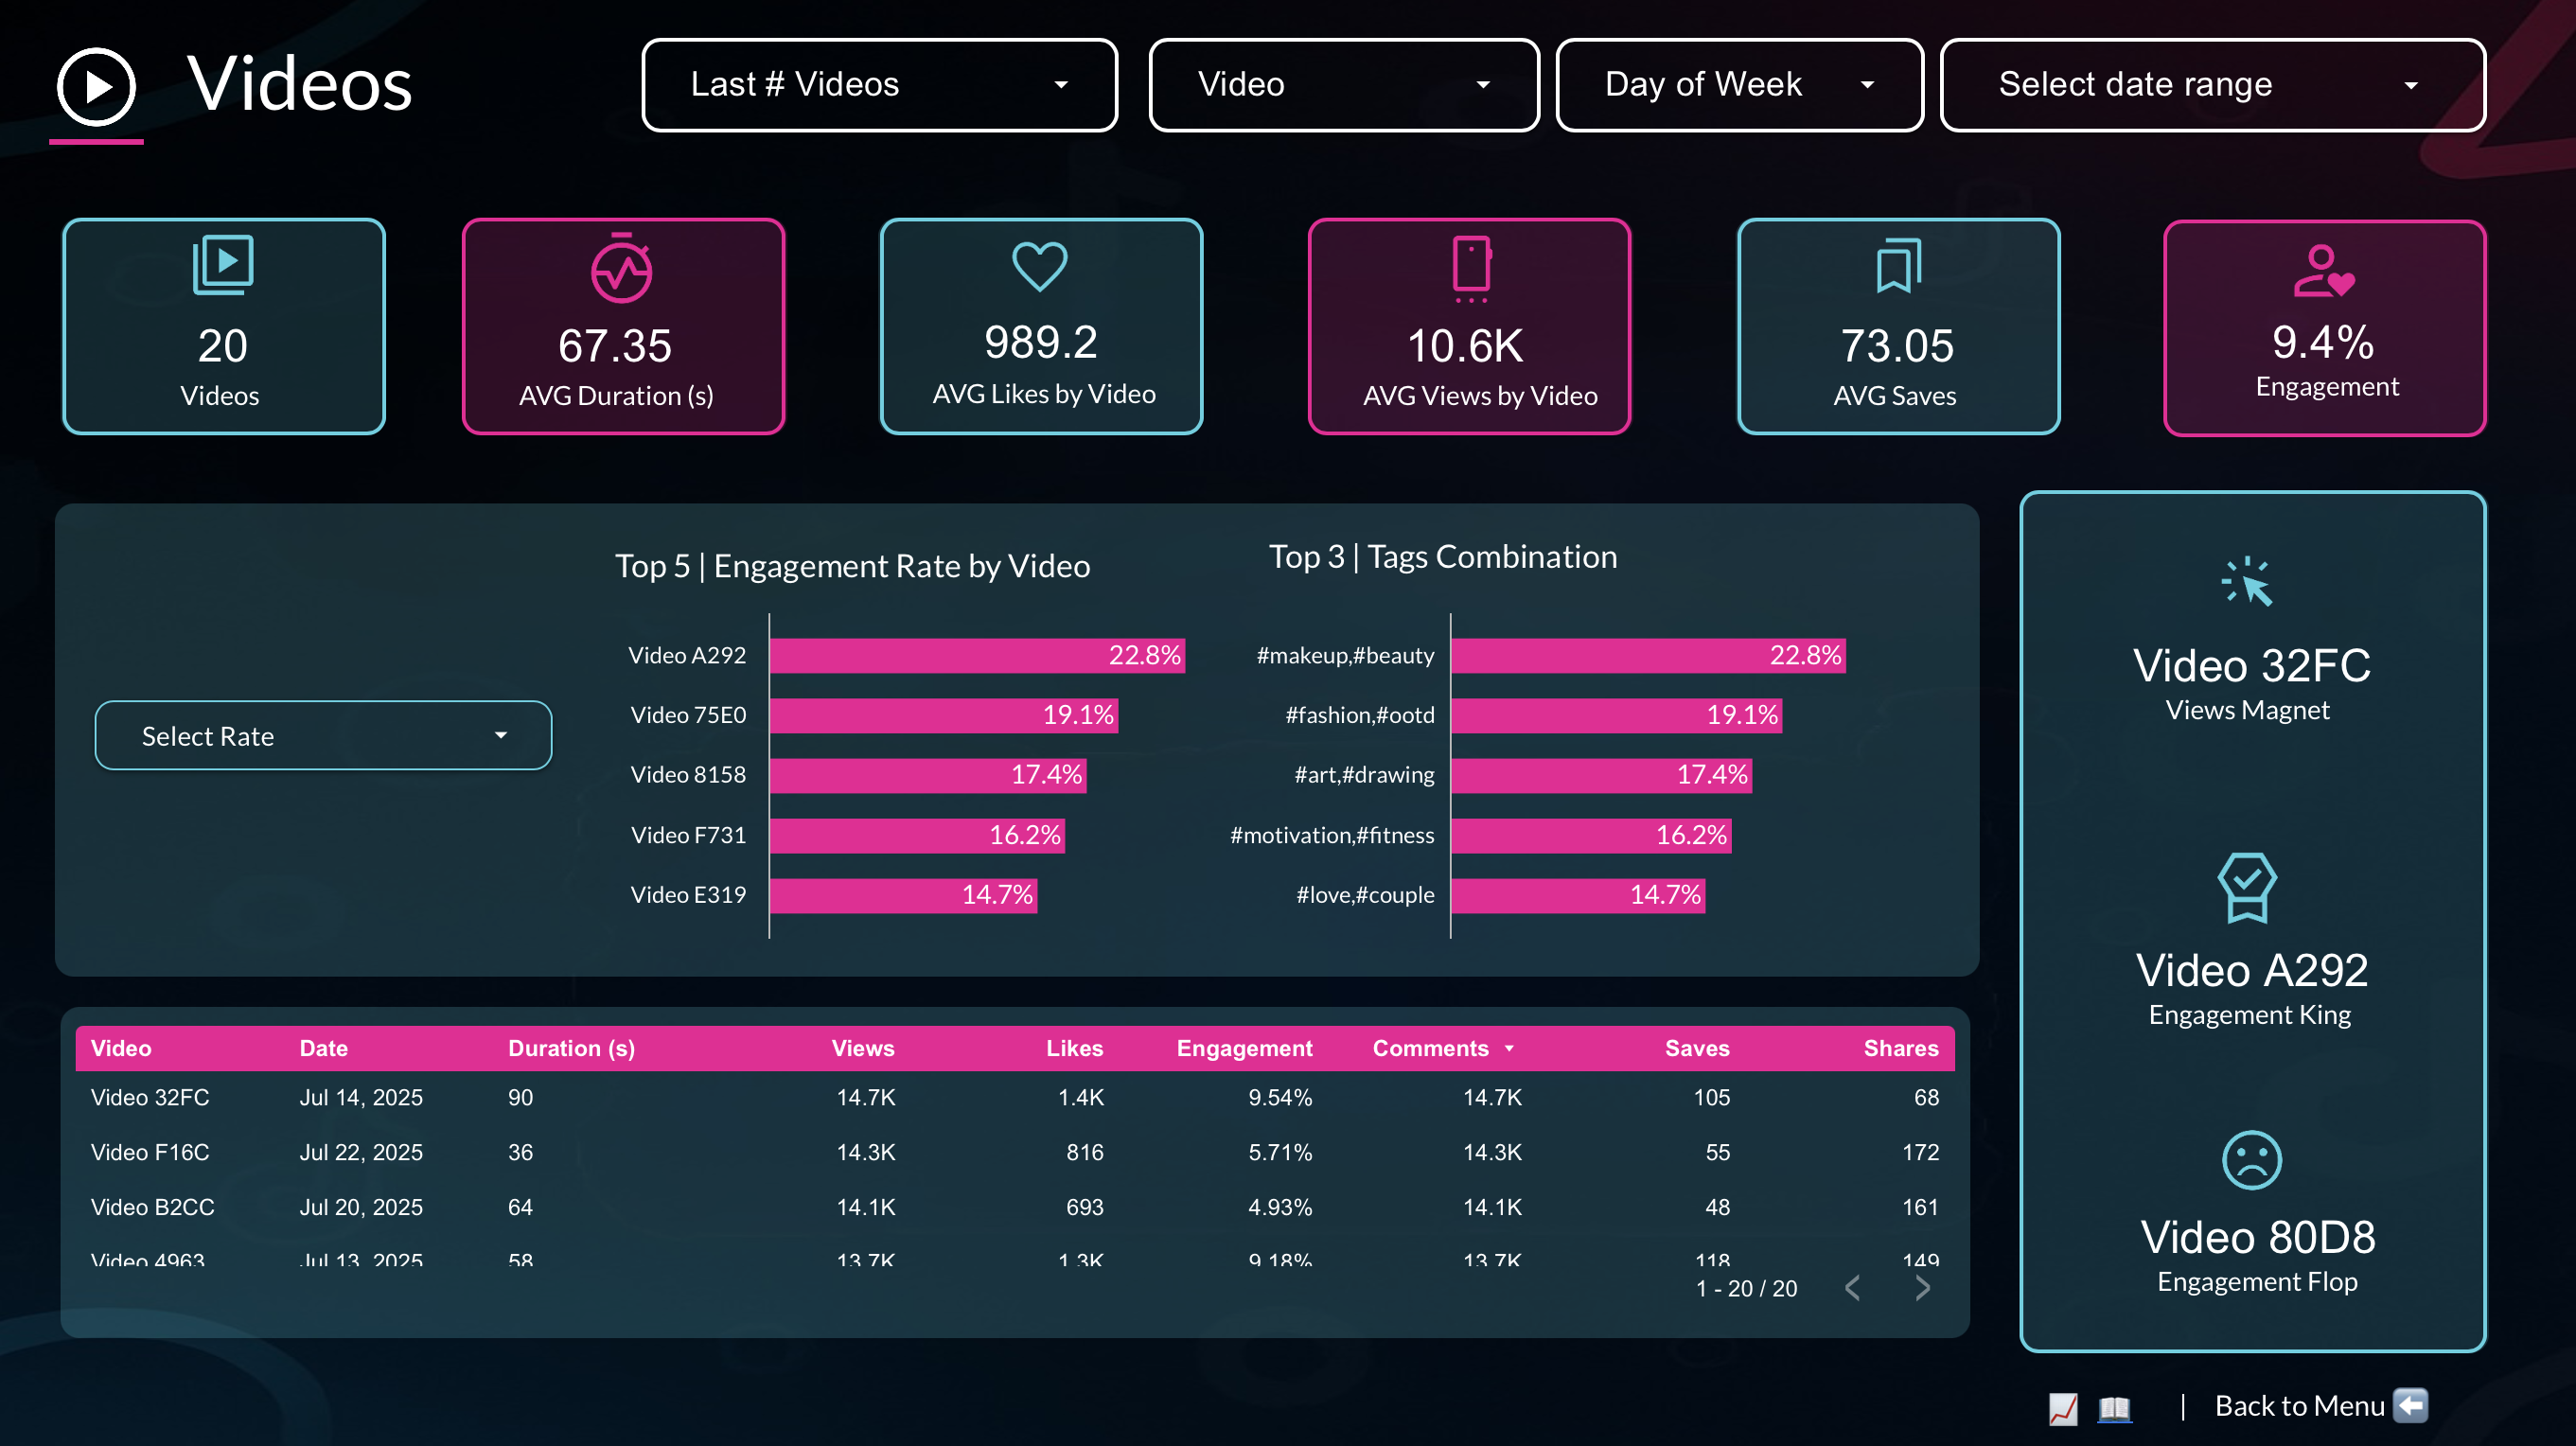Click the heart icon in AVG Likes card
This screenshot has width=2576, height=1446.
tap(1040, 266)
